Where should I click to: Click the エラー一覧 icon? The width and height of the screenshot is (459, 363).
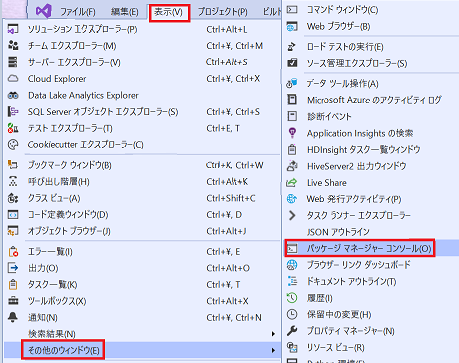click(13, 252)
